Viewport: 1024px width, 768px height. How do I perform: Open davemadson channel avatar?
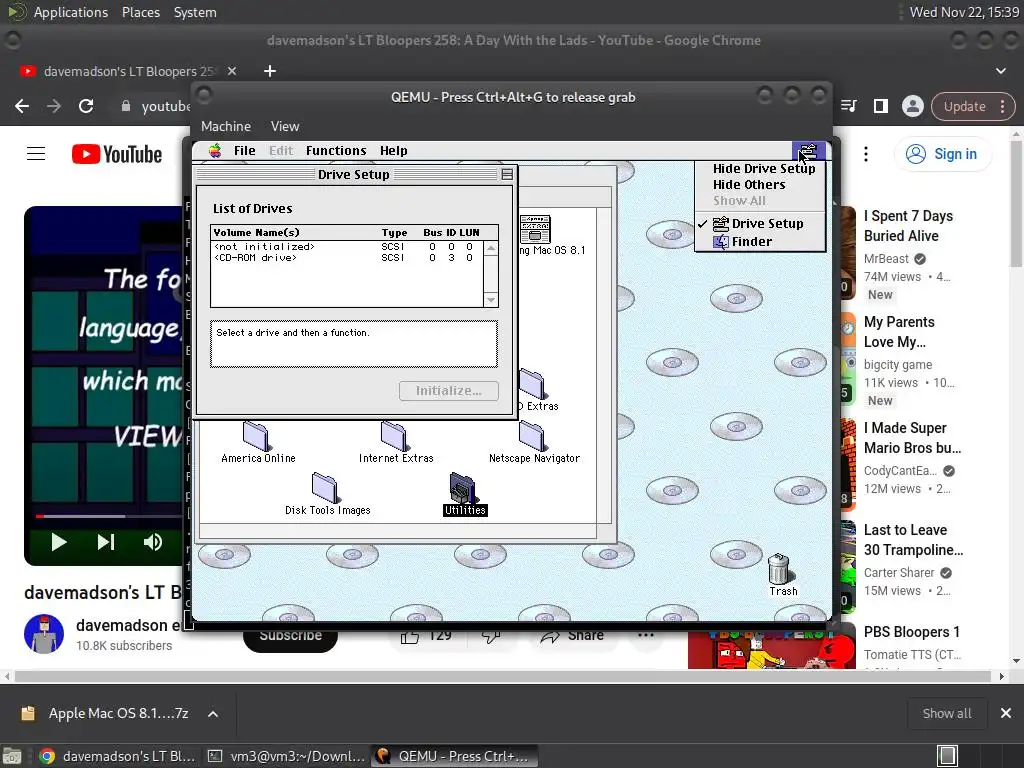click(x=44, y=633)
